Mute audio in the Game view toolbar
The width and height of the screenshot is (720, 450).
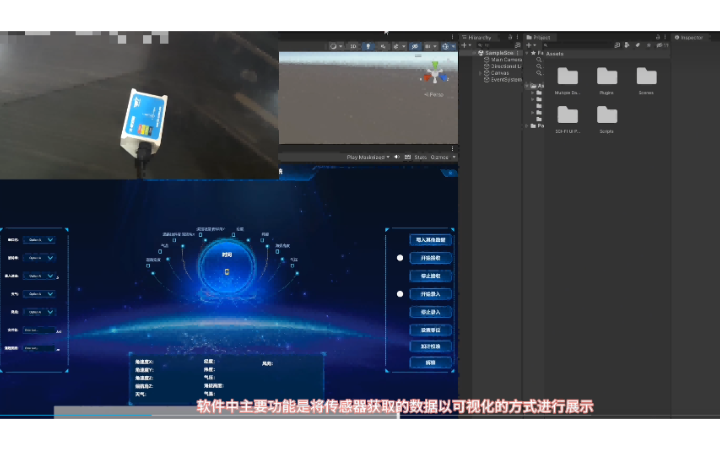tap(397, 157)
